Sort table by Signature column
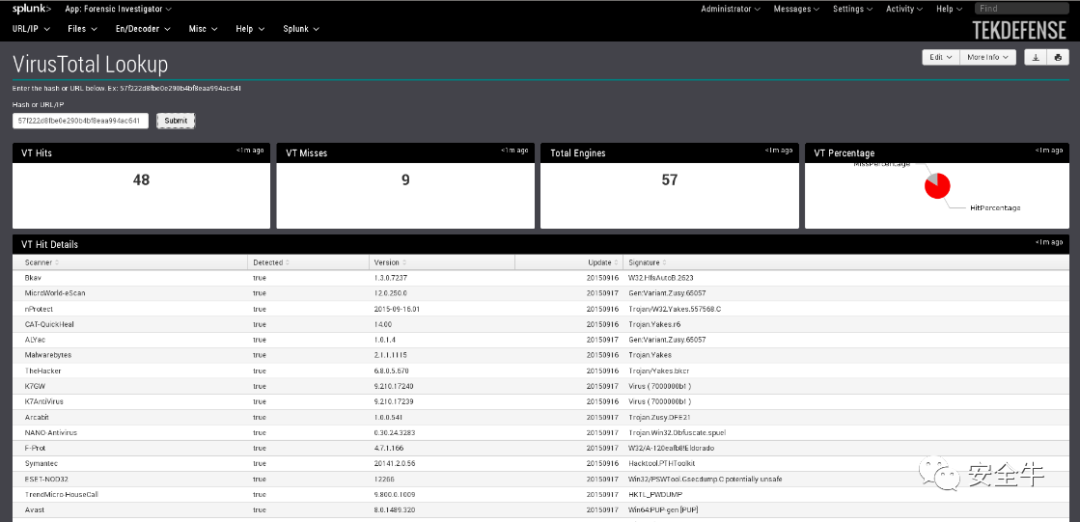 click(647, 262)
